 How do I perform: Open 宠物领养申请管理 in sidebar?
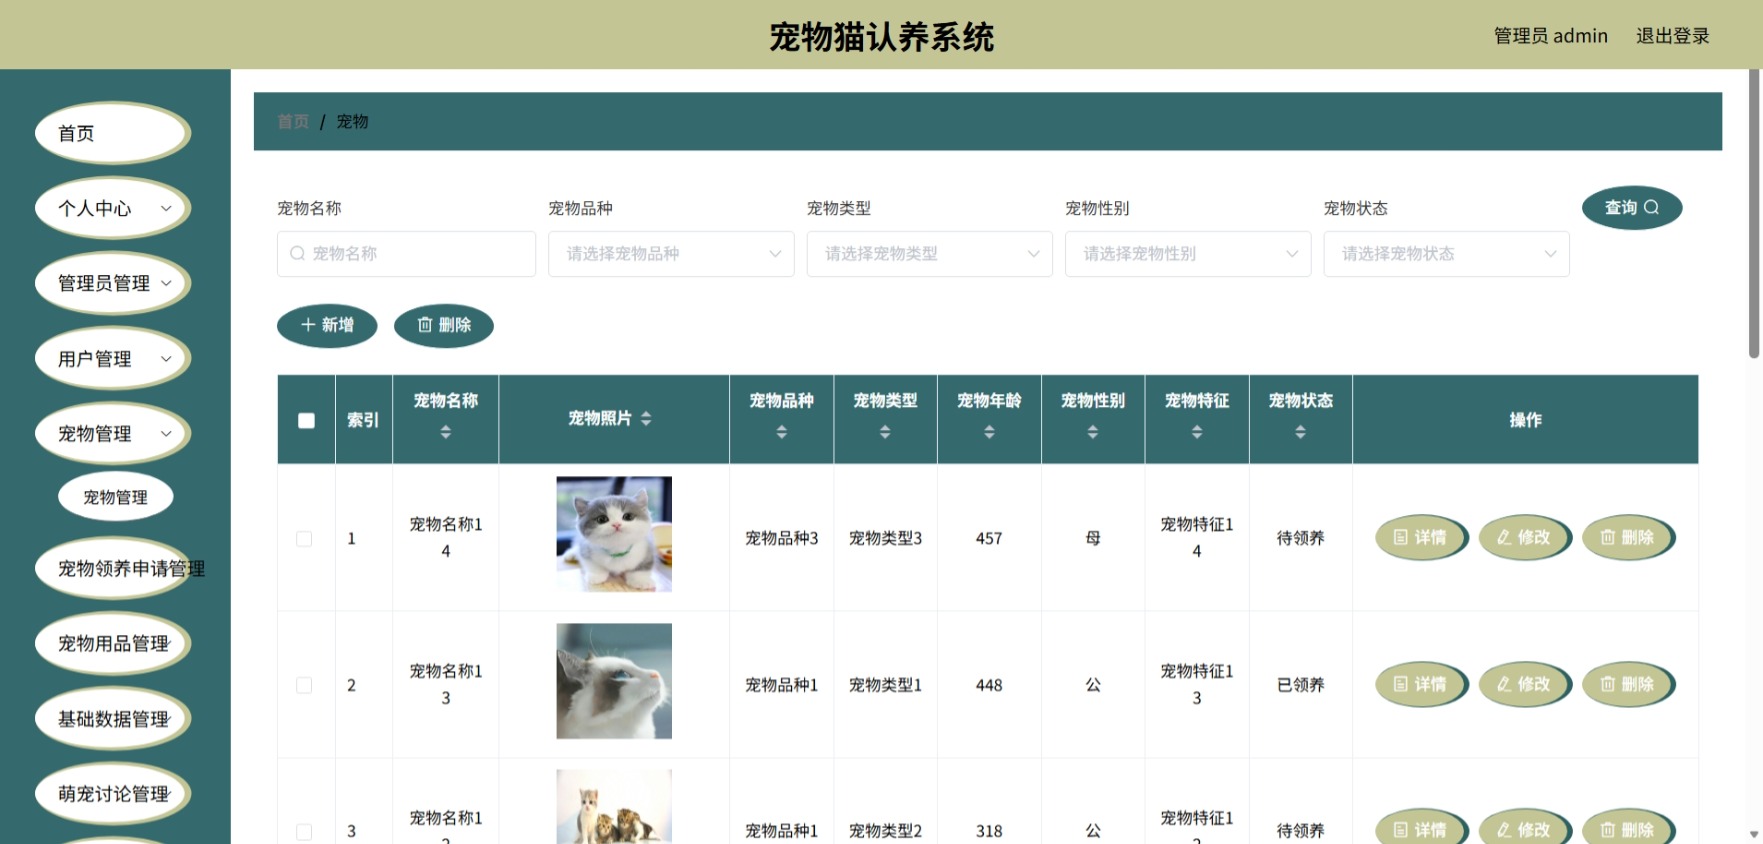coord(113,568)
